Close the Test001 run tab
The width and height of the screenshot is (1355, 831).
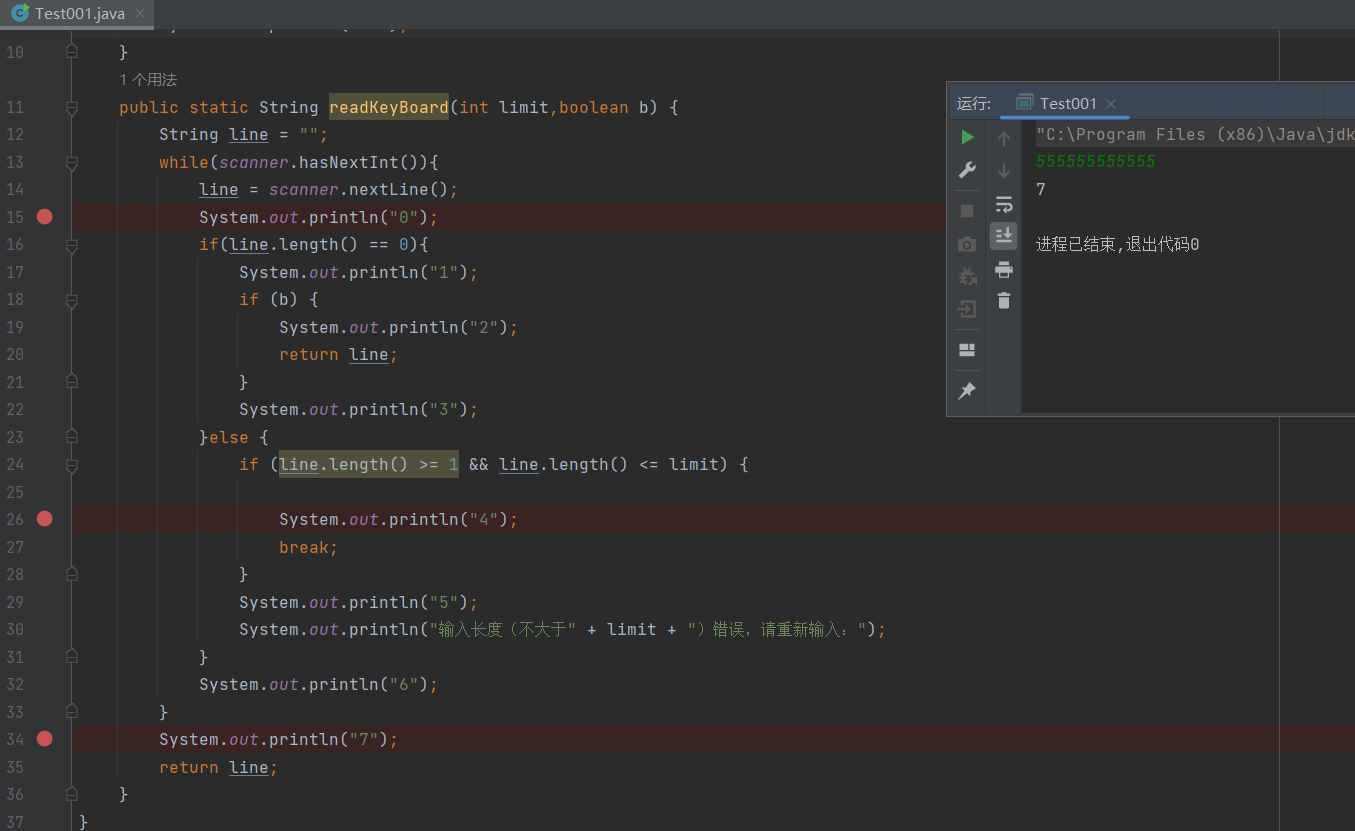[1111, 104]
